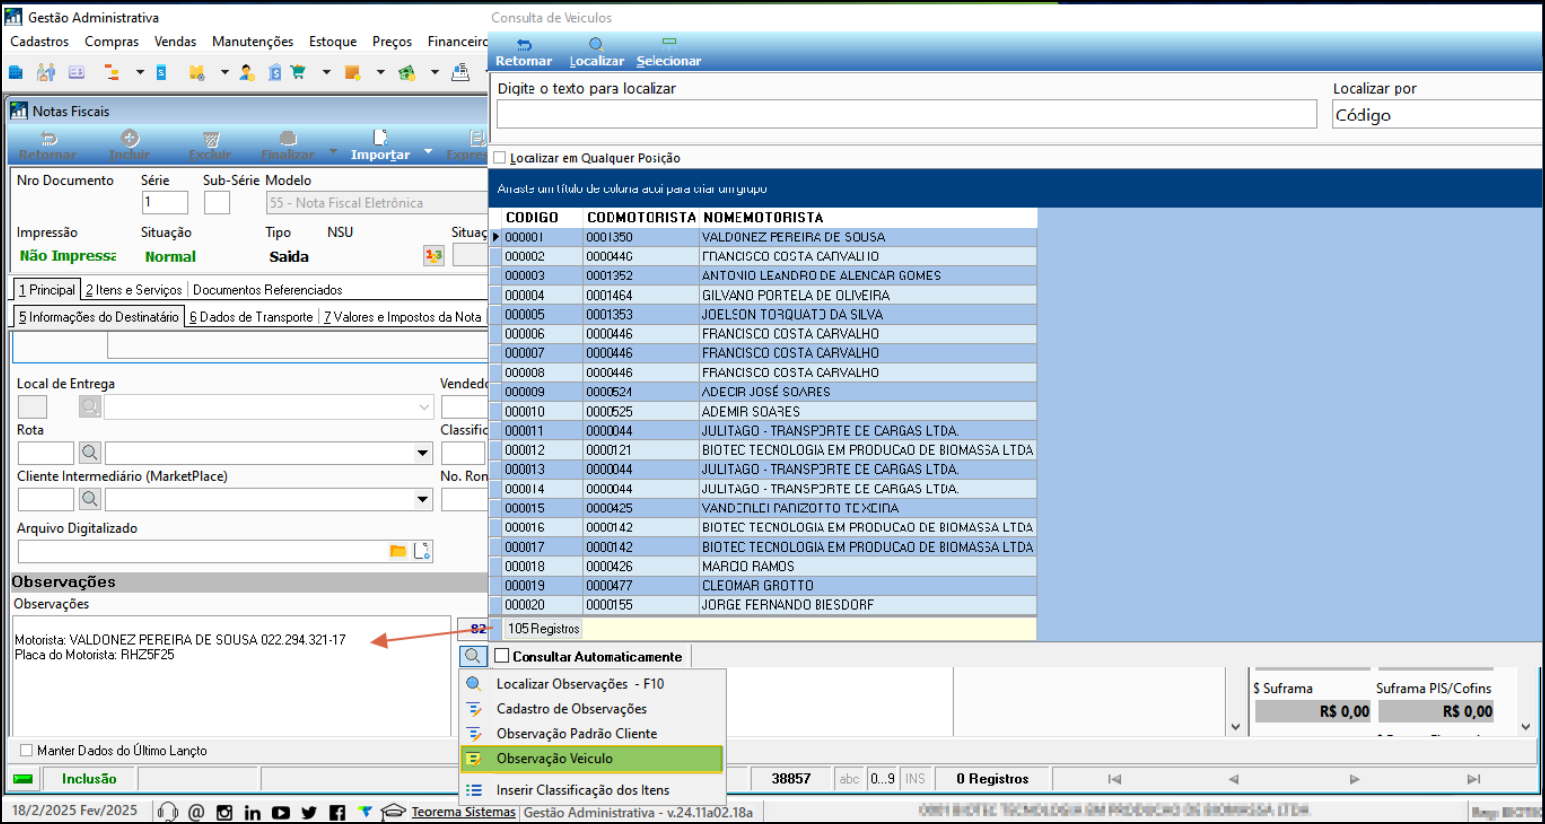Image resolution: width=1545 pixels, height=824 pixels.
Task: Open the Cadastros menu
Action: (x=39, y=41)
